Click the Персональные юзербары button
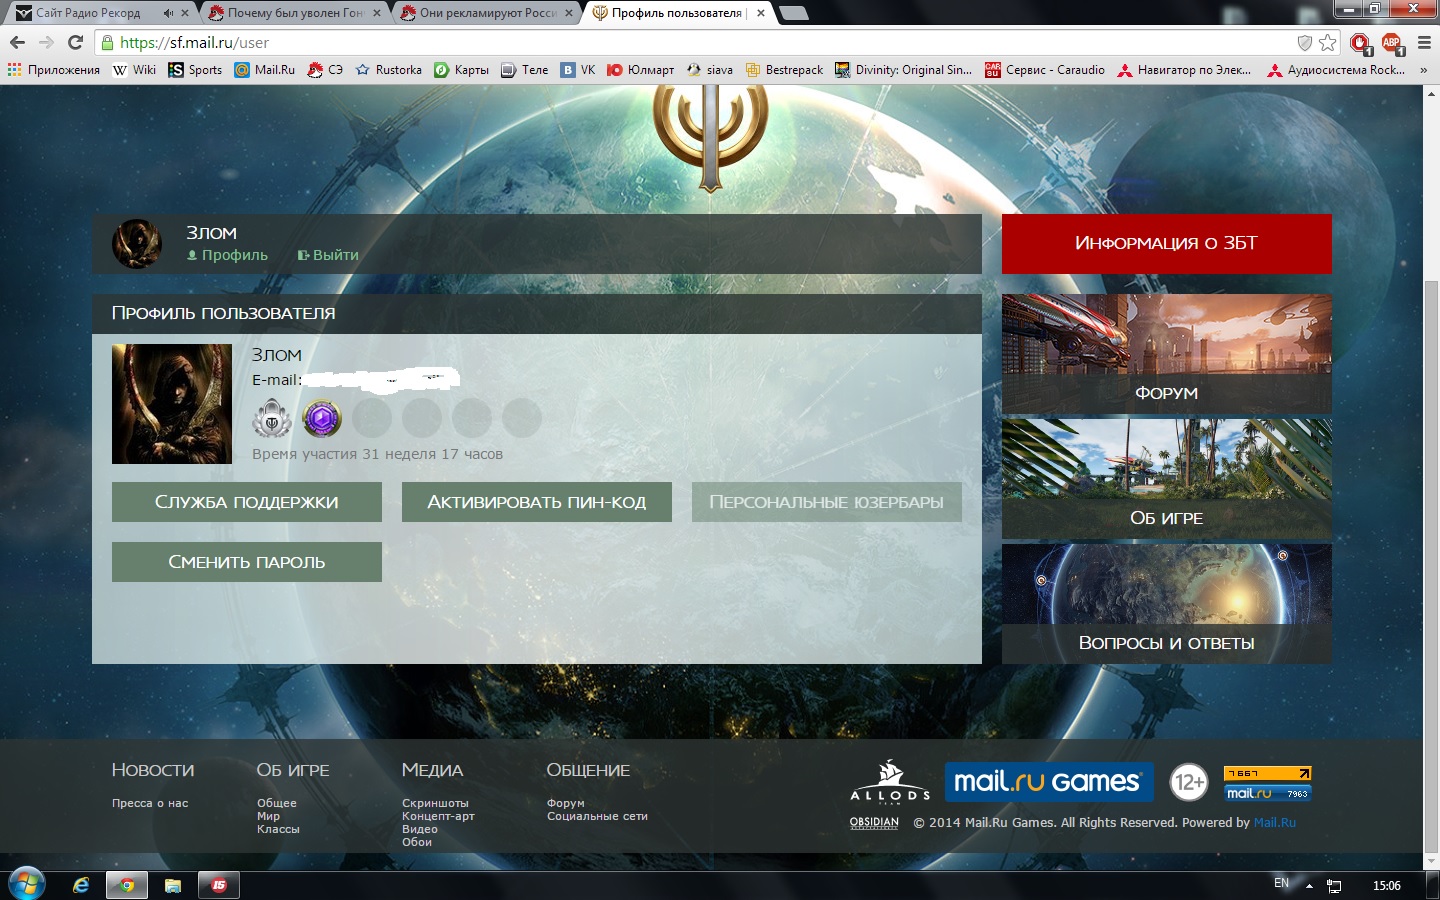1440x900 pixels. (827, 502)
